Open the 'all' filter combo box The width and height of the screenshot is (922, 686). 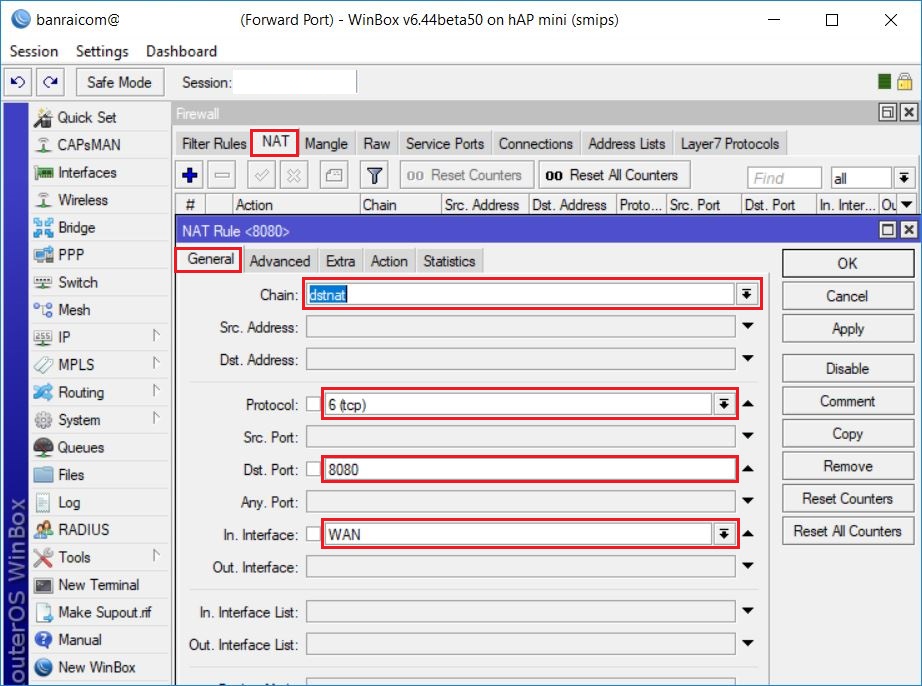902,176
